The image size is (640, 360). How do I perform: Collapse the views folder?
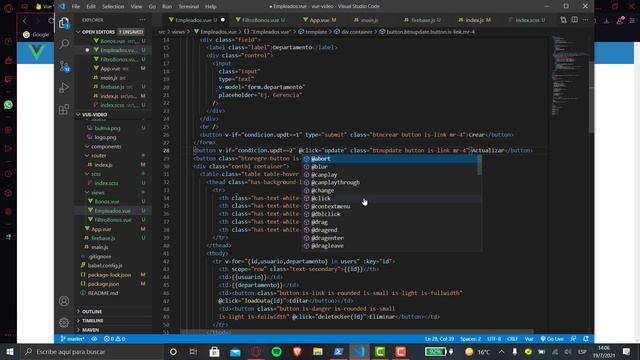click(98, 192)
